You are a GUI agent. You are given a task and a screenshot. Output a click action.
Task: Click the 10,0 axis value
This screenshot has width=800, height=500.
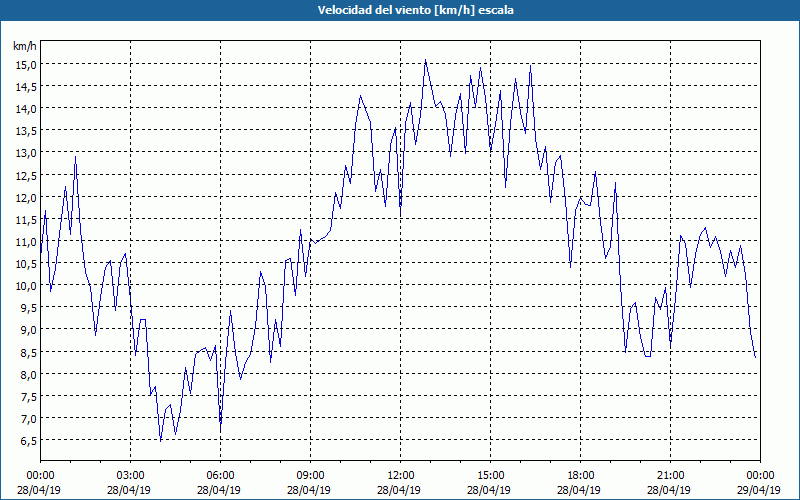click(27, 286)
